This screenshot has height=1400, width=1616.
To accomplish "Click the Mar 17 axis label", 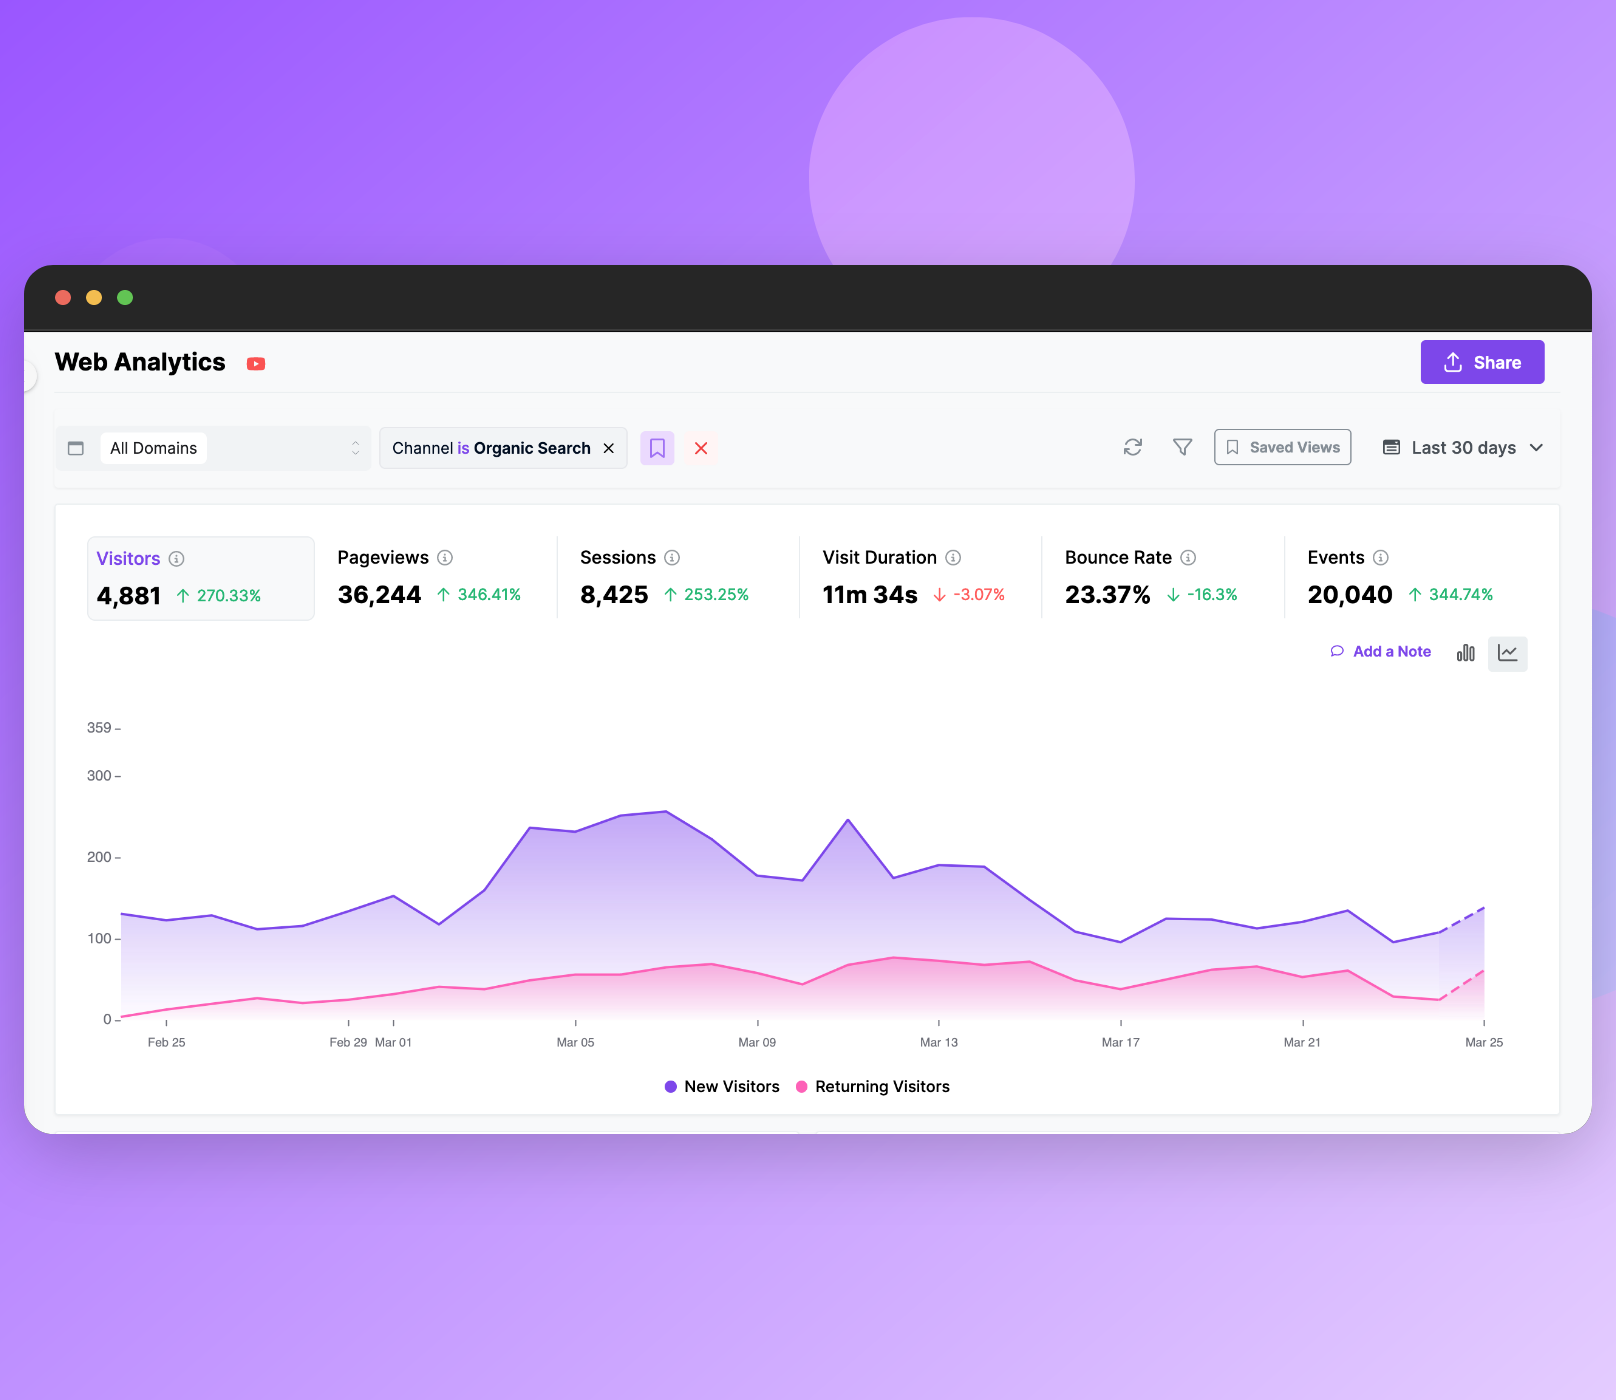I will (x=1121, y=1043).
